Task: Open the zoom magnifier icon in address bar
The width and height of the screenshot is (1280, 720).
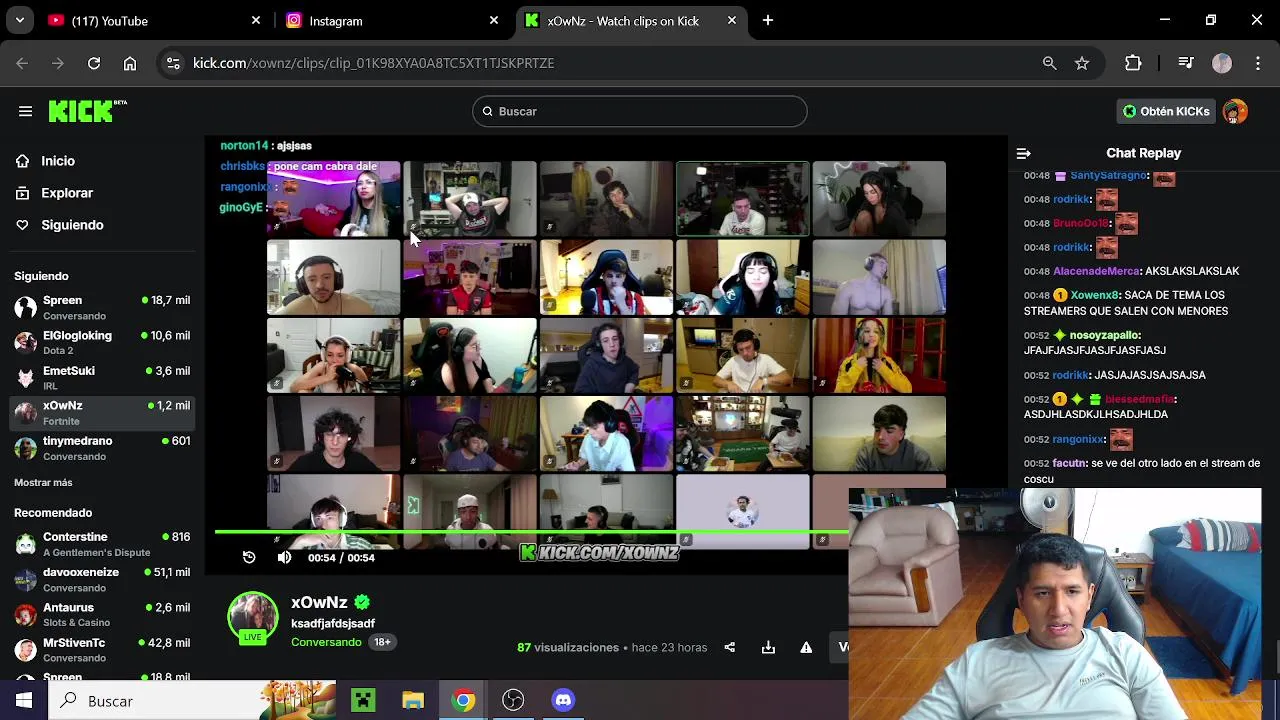Action: point(1049,63)
